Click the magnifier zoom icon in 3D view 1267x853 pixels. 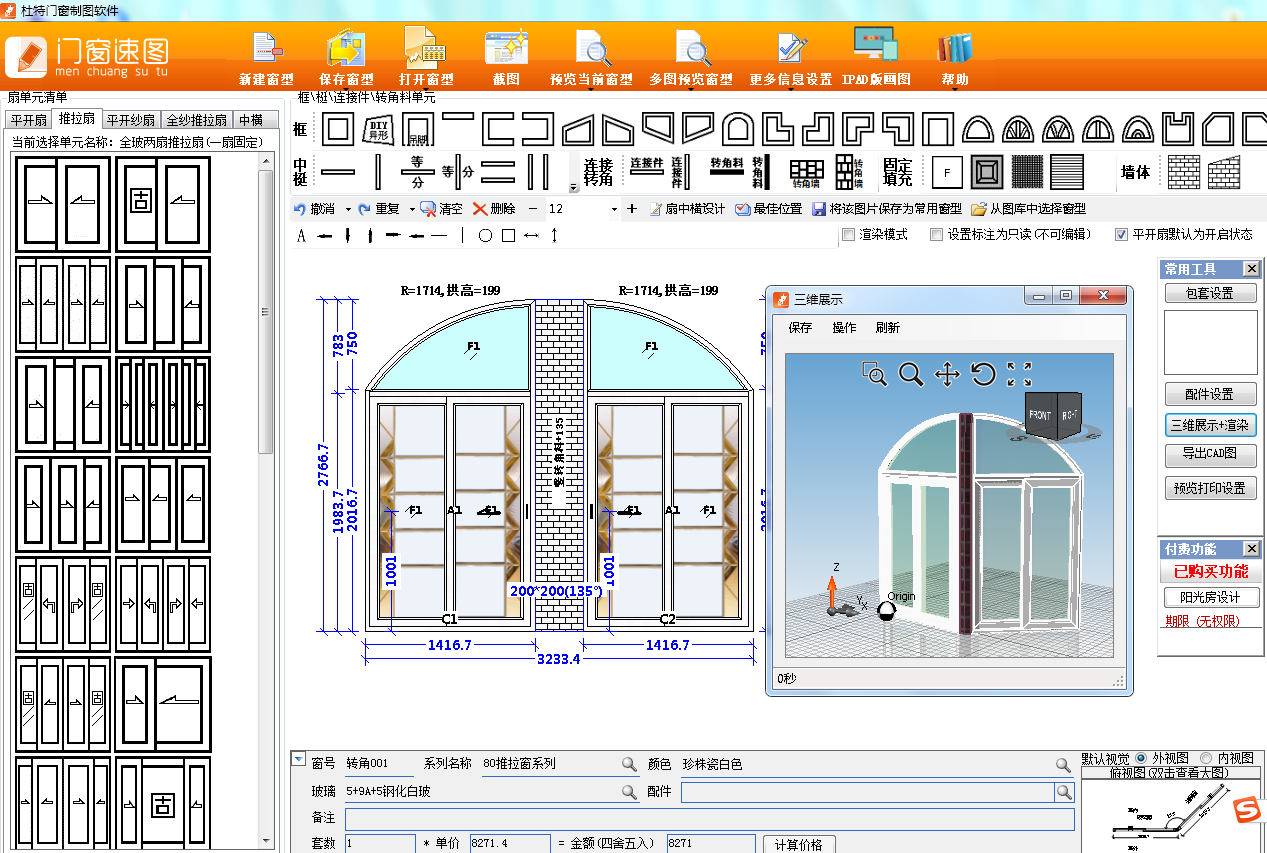[910, 374]
